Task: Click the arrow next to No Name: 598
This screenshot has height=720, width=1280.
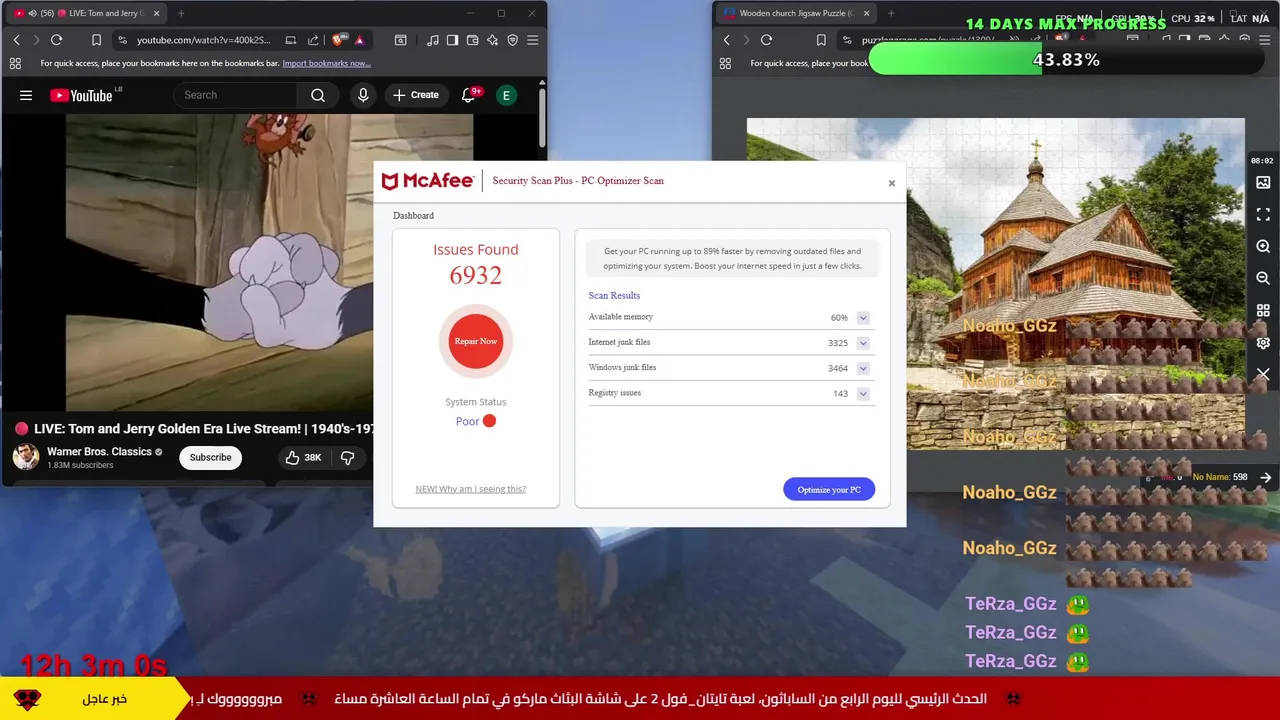Action: pyautogui.click(x=1266, y=477)
